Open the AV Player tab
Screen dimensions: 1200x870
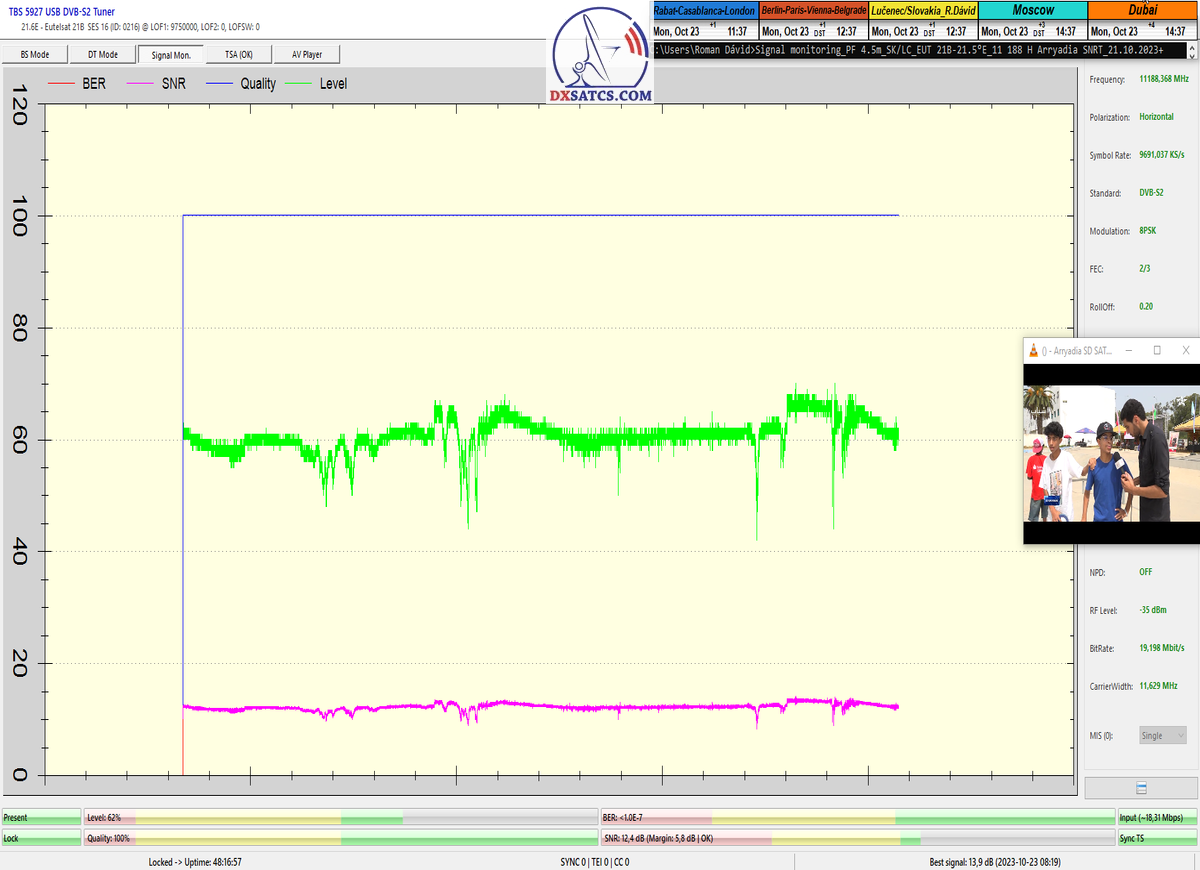tap(307, 54)
